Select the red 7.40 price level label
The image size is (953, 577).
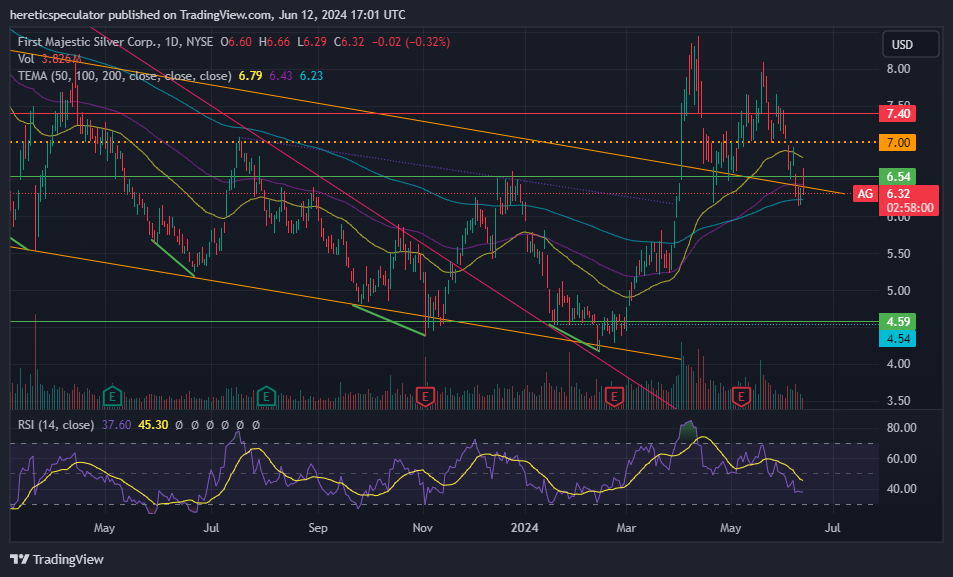click(x=898, y=114)
